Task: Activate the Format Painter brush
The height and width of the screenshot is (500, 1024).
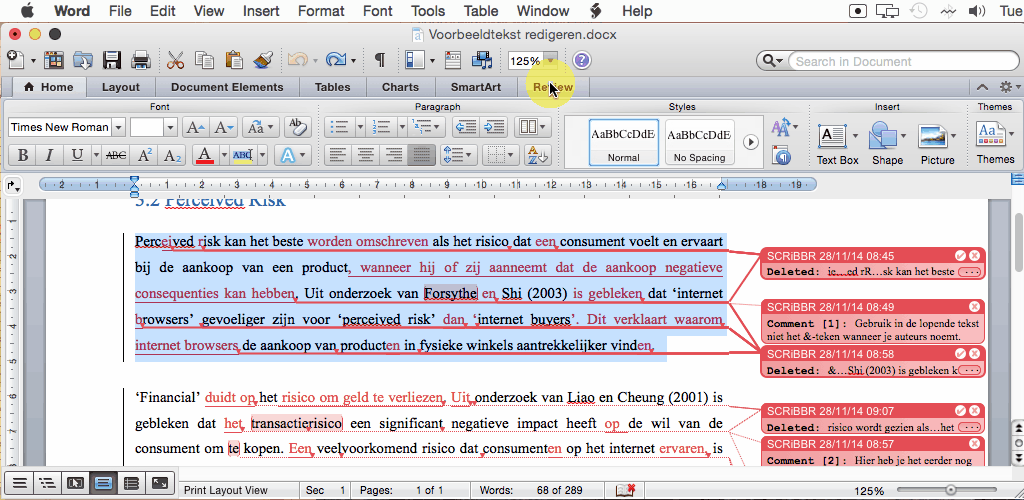Action: pos(263,61)
